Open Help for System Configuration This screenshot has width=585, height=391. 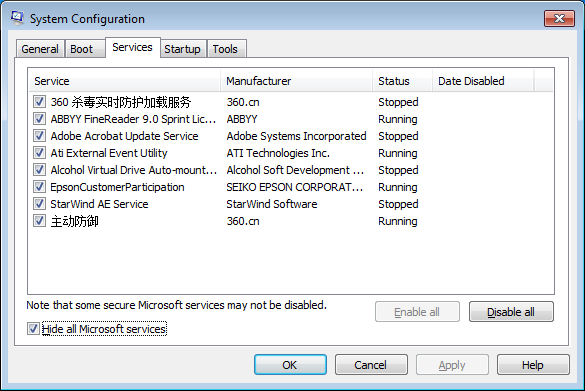coord(533,365)
